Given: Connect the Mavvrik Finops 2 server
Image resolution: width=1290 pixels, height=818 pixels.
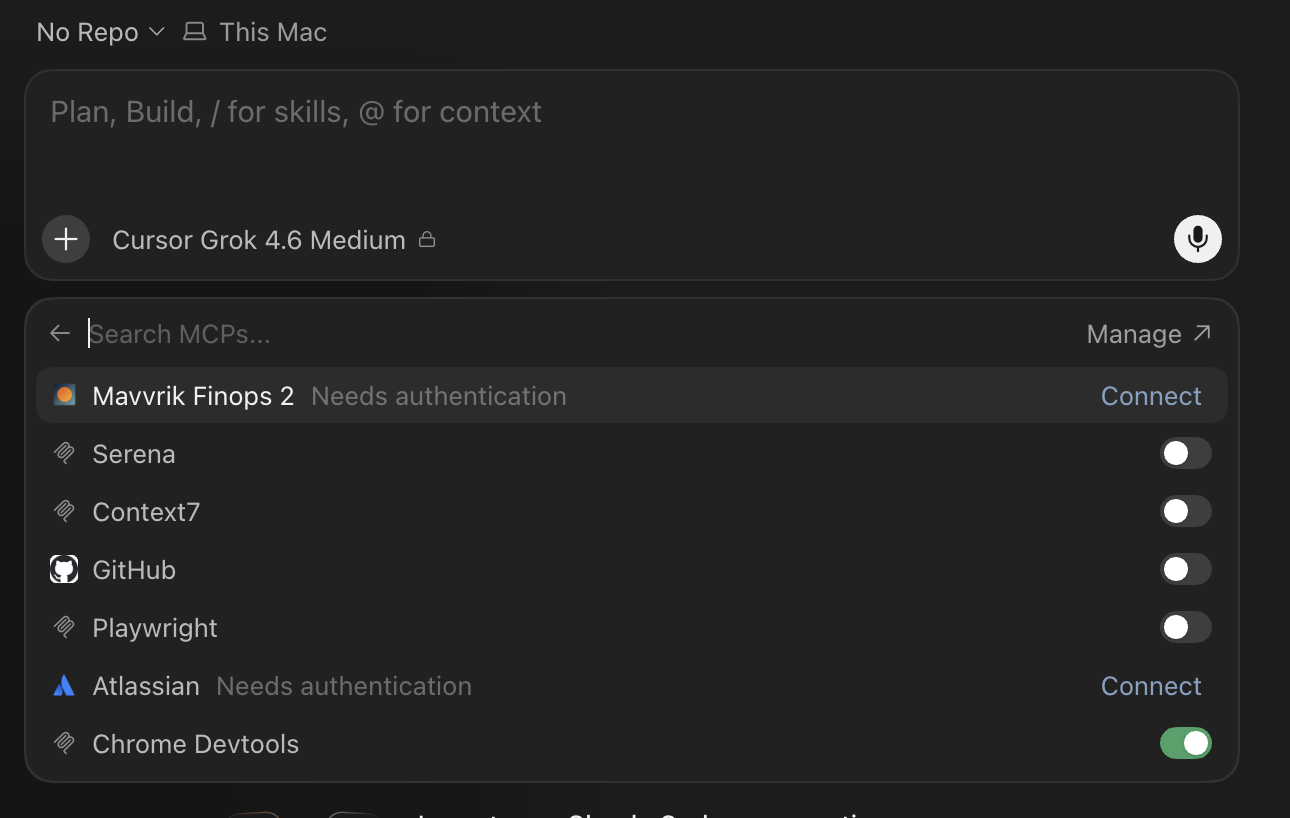Looking at the screenshot, I should pos(1151,396).
